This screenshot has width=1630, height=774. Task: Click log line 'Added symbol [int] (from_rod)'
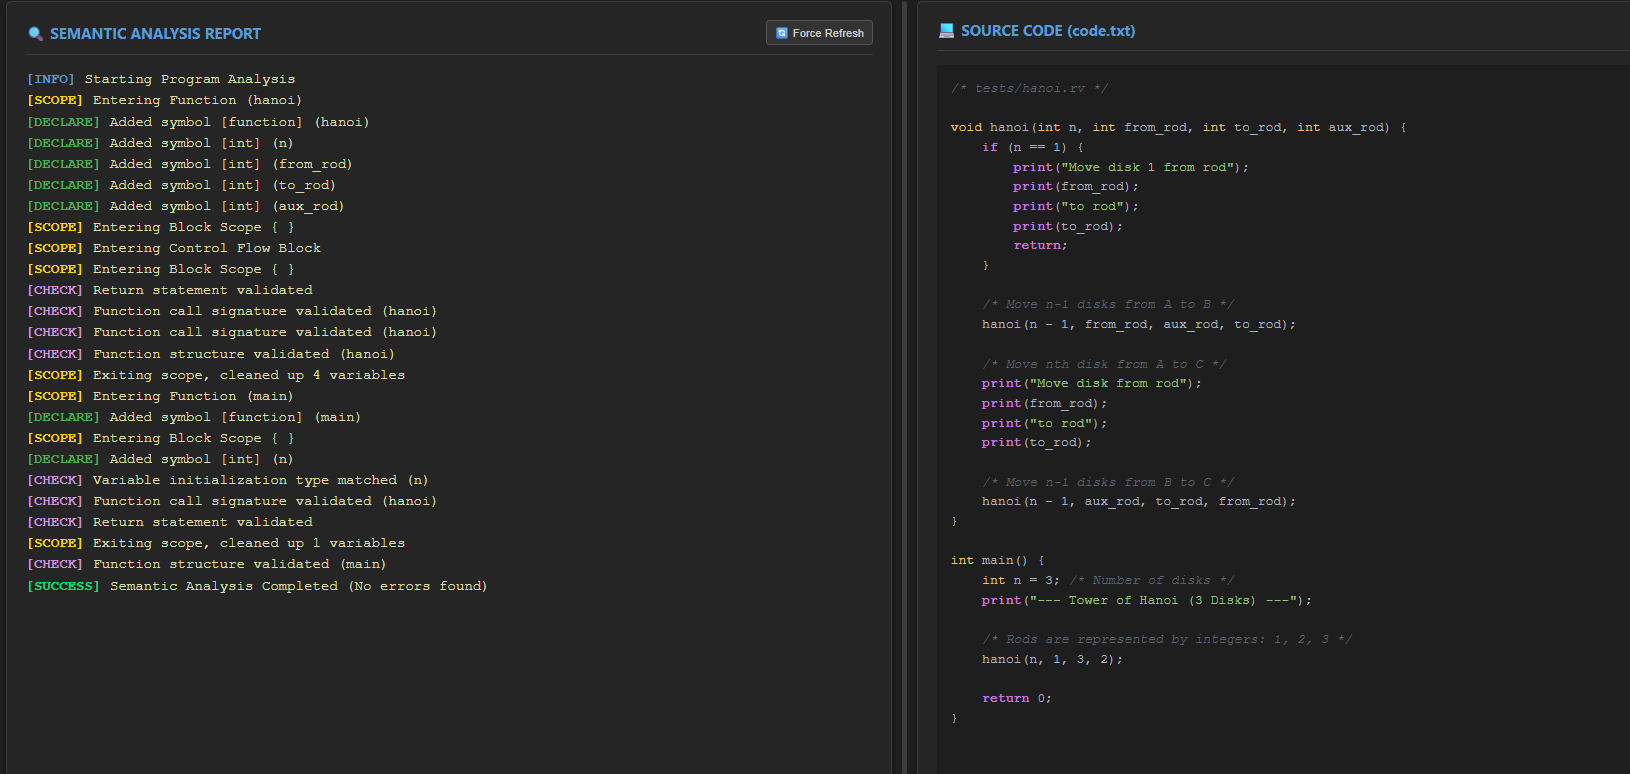190,164
